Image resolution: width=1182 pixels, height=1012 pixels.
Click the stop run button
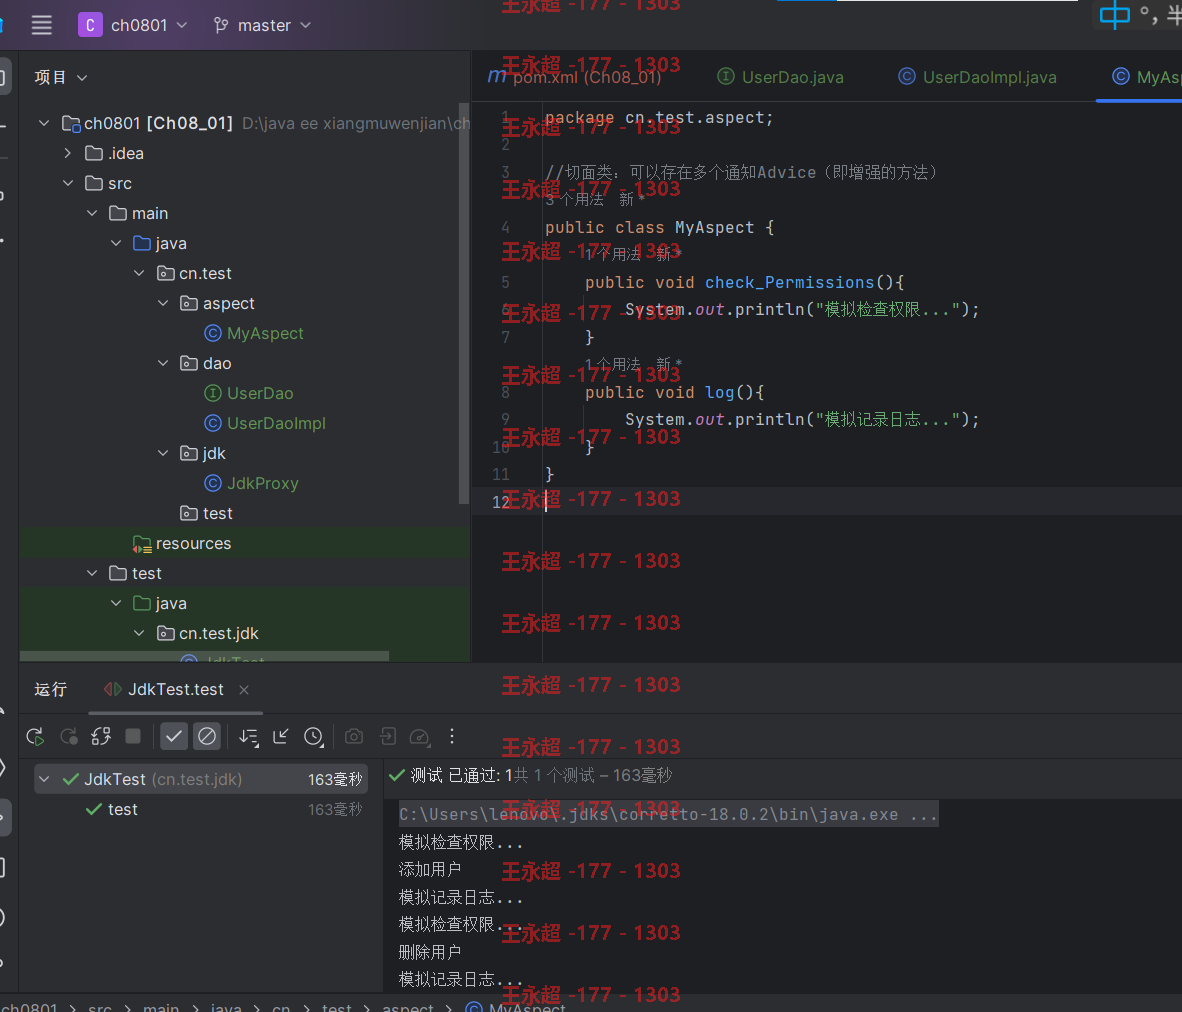pyautogui.click(x=133, y=736)
